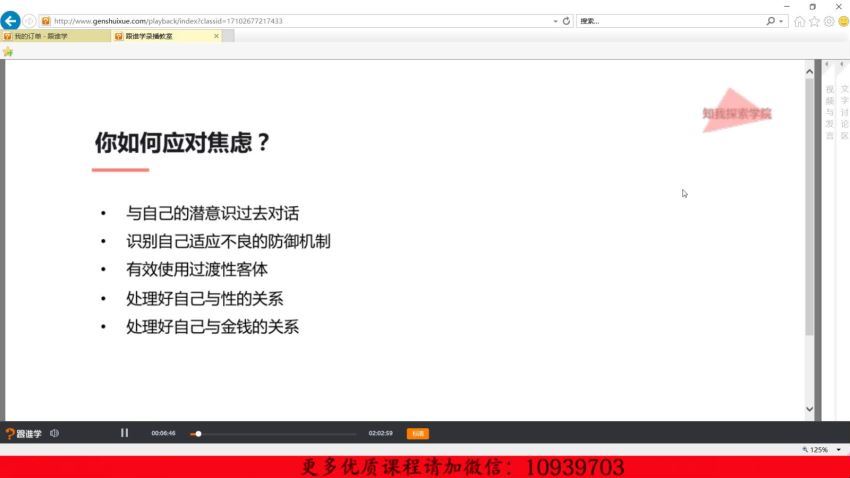
Task: Expand the 视频与发言 side panel
Action: 829,111
